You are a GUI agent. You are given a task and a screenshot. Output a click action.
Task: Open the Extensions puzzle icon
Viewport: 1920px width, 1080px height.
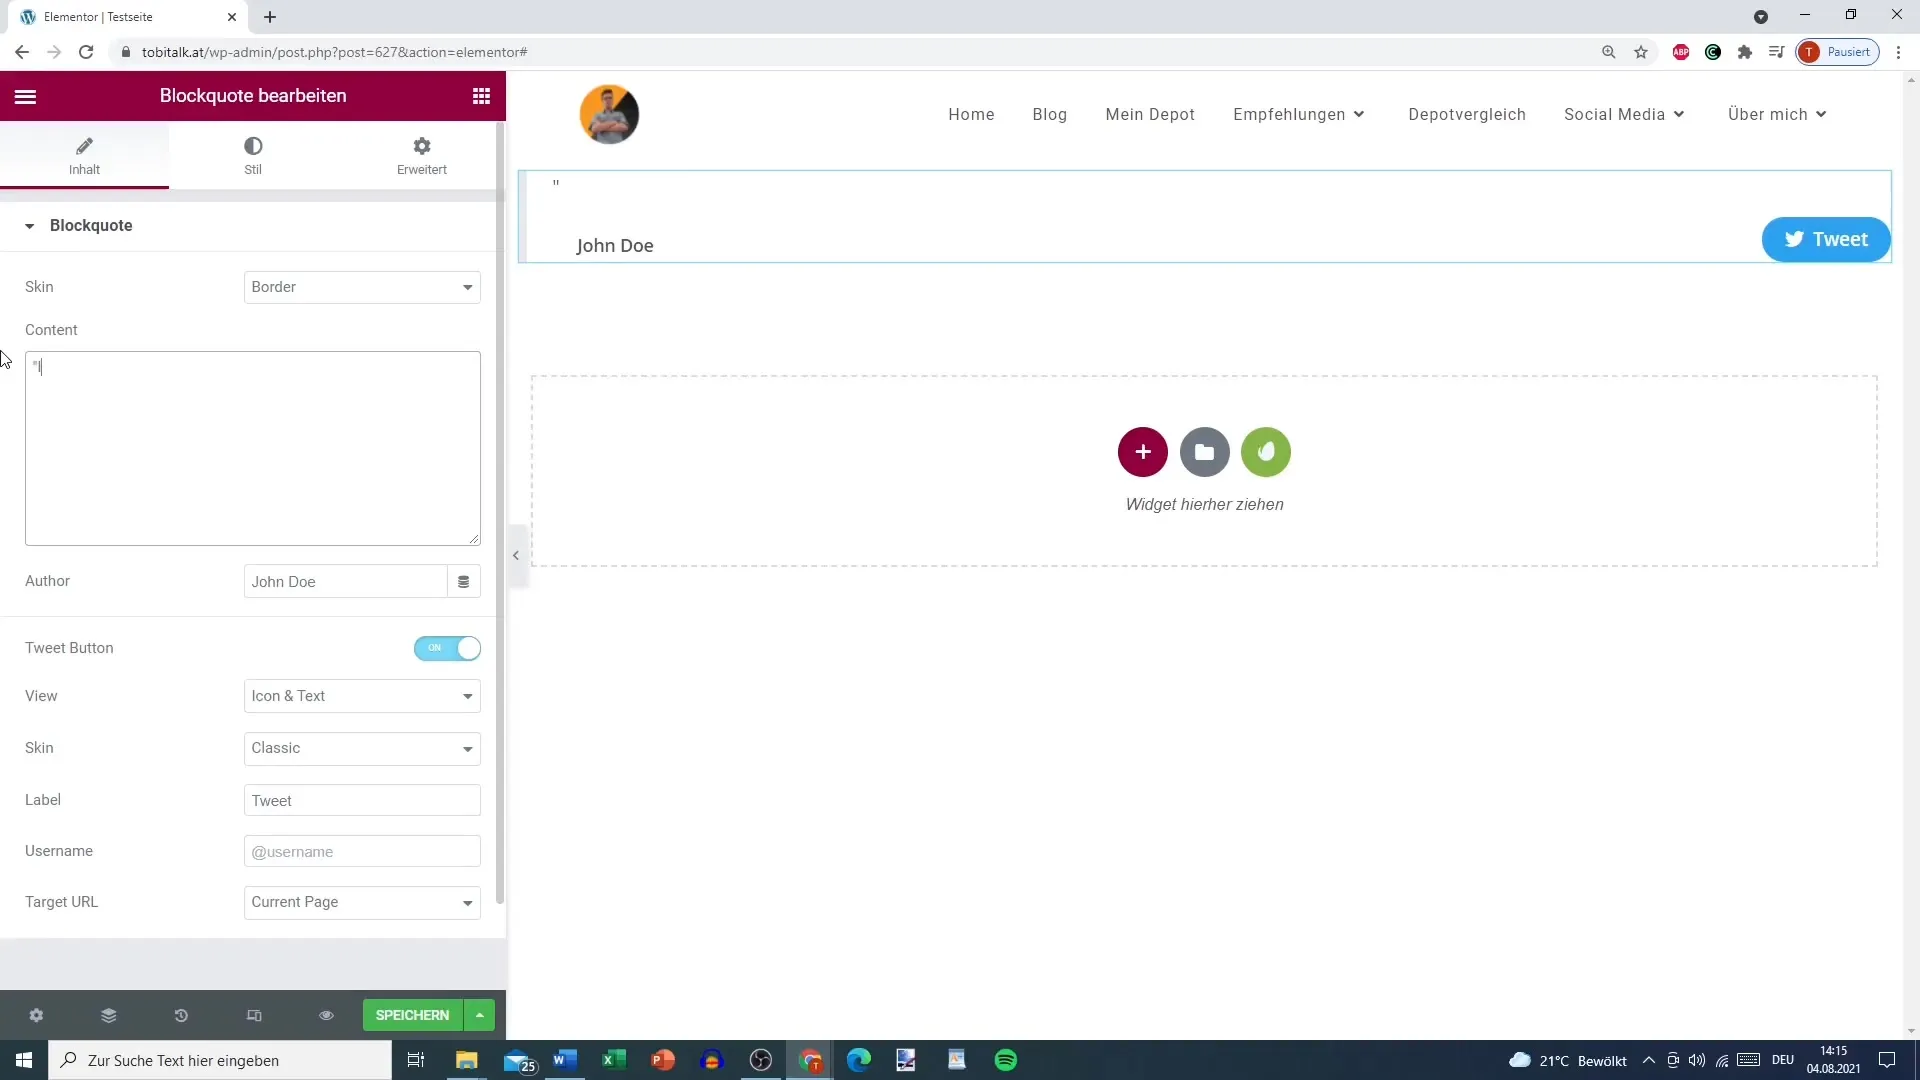pyautogui.click(x=1745, y=52)
